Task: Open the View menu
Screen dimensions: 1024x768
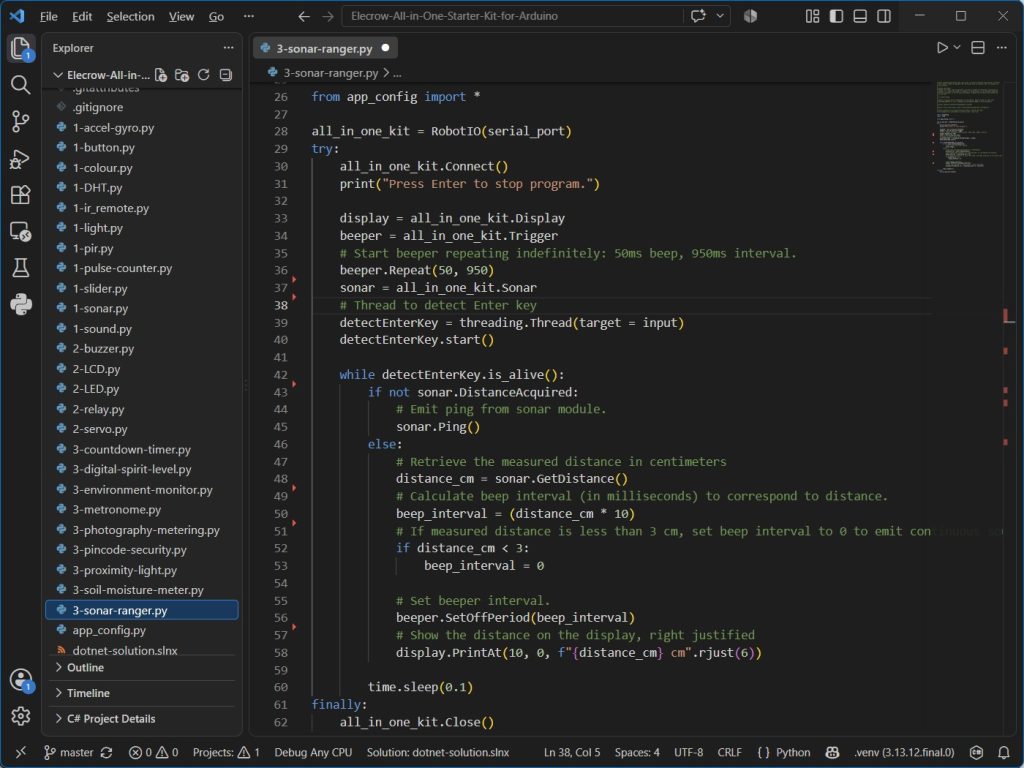Action: [x=181, y=16]
